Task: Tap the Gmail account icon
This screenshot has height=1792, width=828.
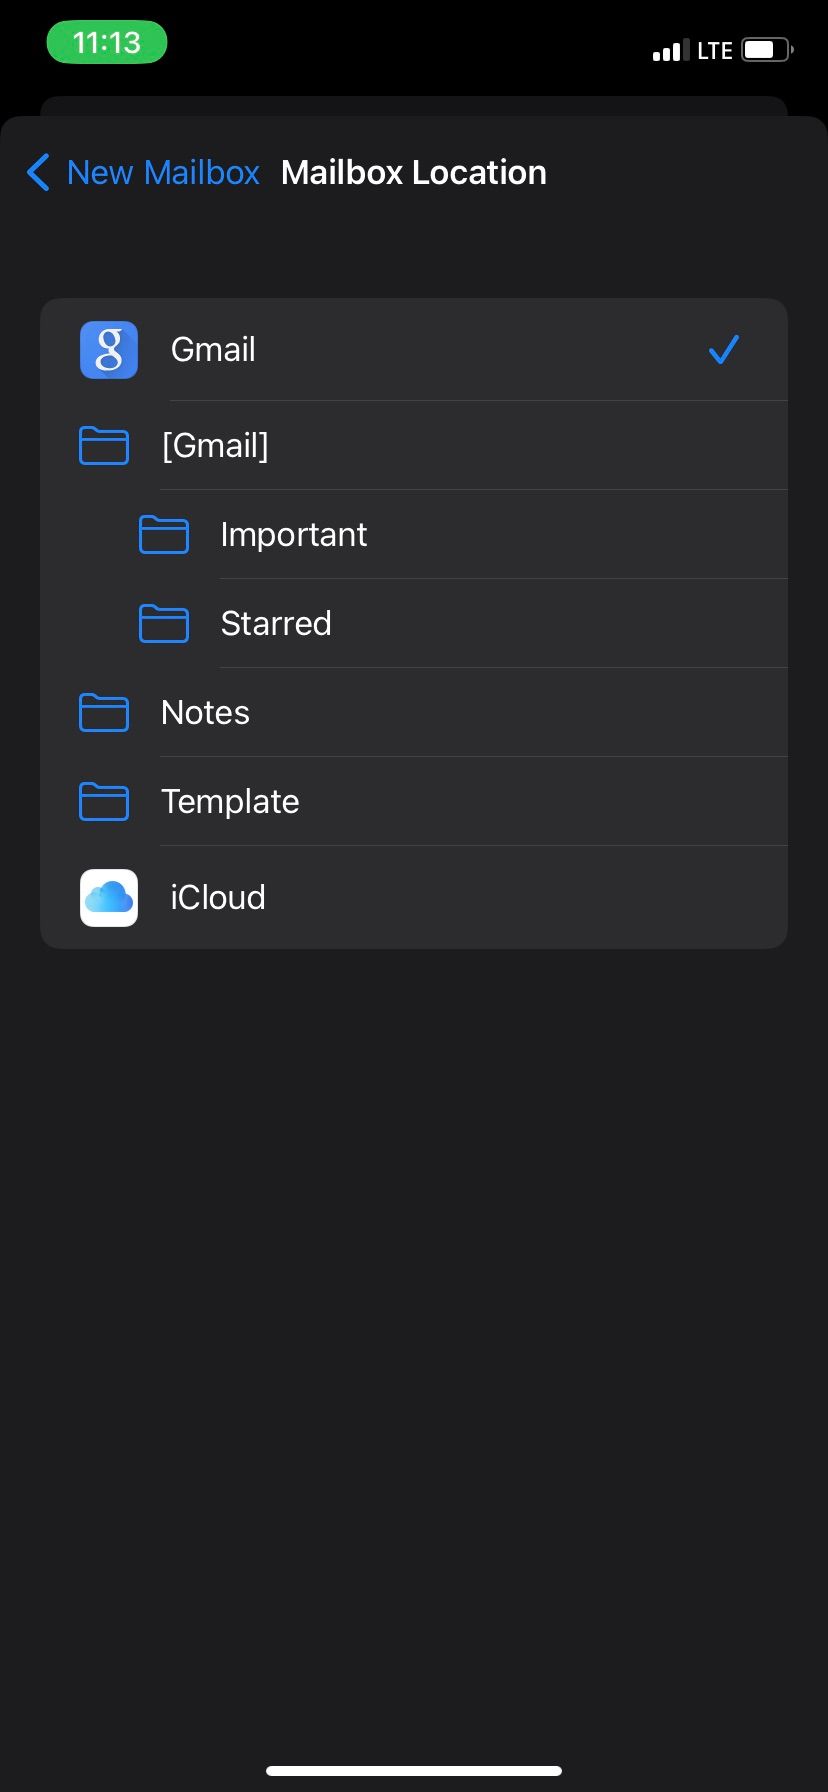Action: point(109,350)
